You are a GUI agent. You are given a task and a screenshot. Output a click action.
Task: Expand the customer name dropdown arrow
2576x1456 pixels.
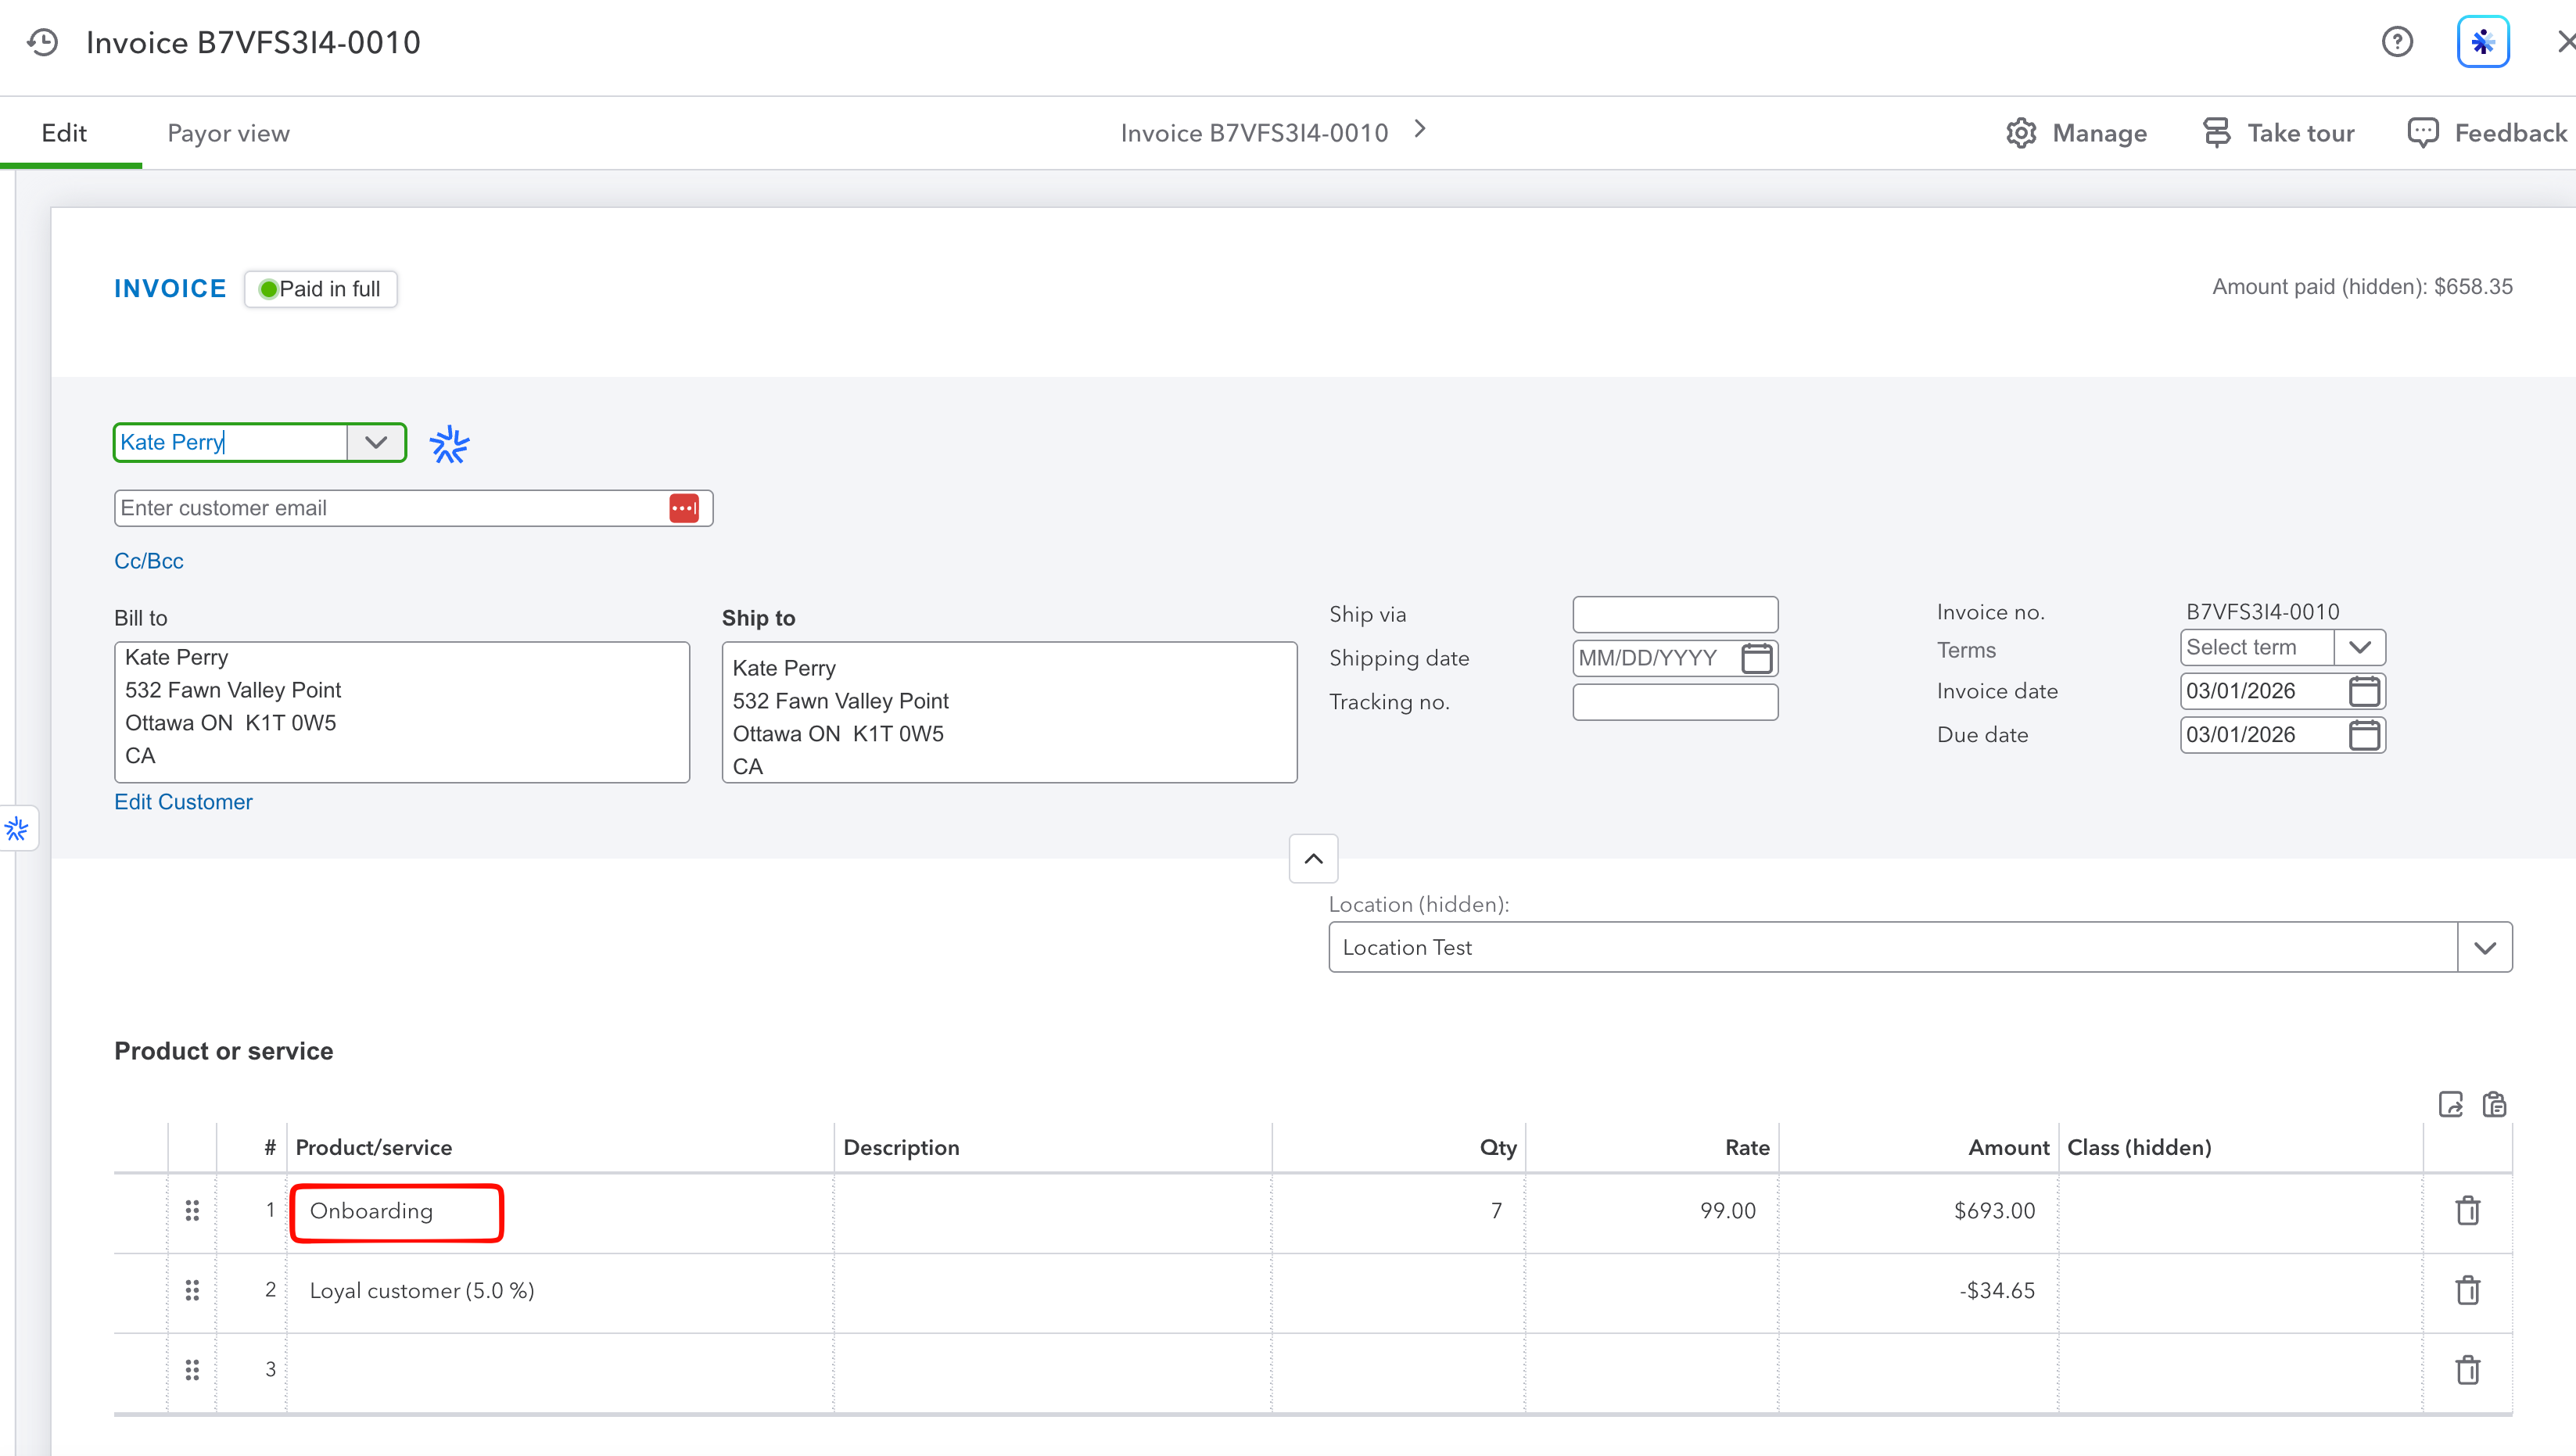pos(376,442)
